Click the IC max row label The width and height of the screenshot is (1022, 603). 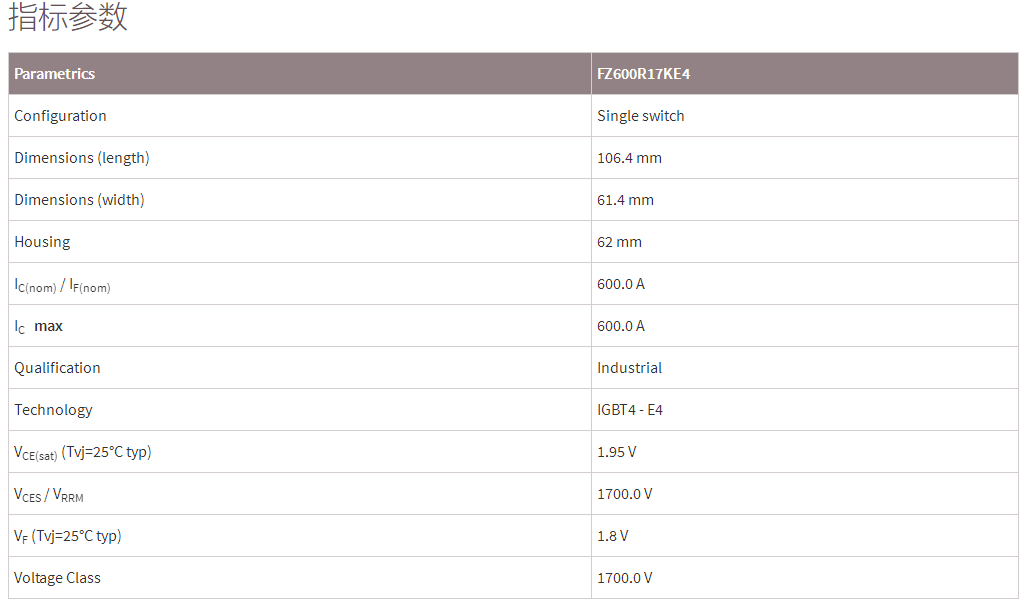pyautogui.click(x=39, y=327)
